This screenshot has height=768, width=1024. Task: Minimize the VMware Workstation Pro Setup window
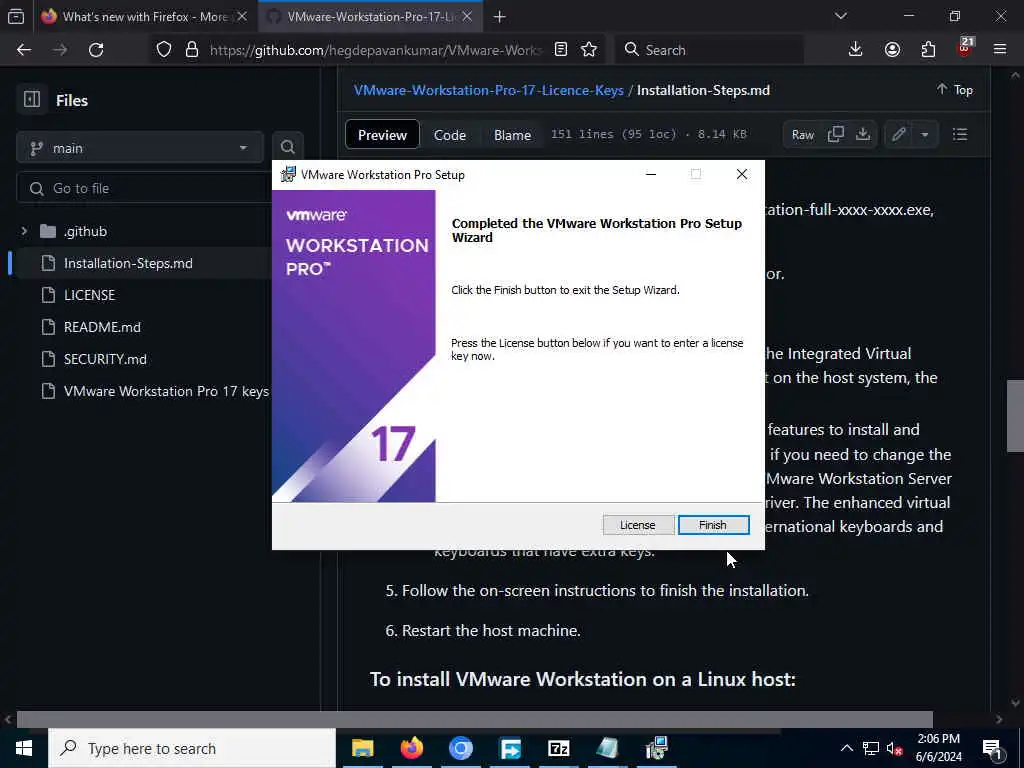(650, 174)
